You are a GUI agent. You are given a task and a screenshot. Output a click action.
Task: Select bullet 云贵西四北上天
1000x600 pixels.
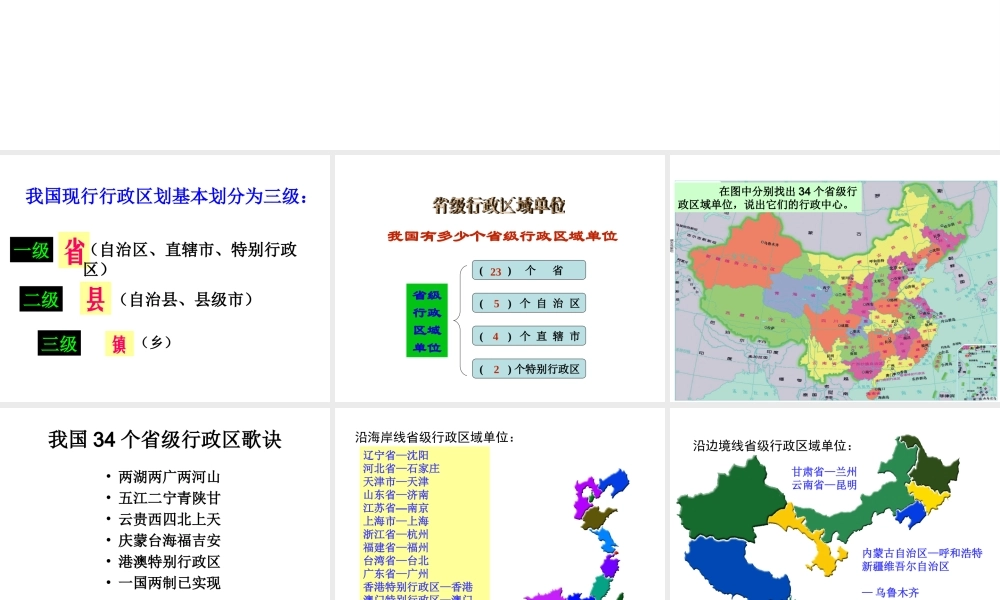point(169,519)
